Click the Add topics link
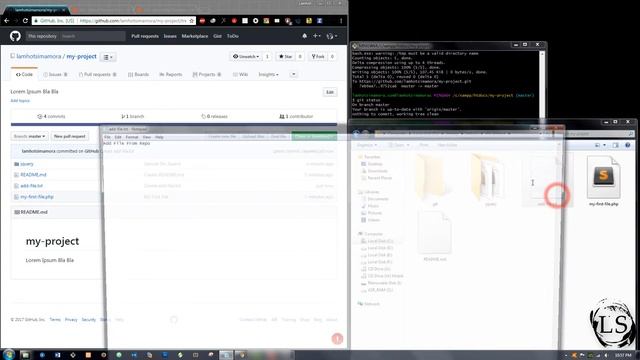This screenshot has width=640, height=360. tap(20, 101)
